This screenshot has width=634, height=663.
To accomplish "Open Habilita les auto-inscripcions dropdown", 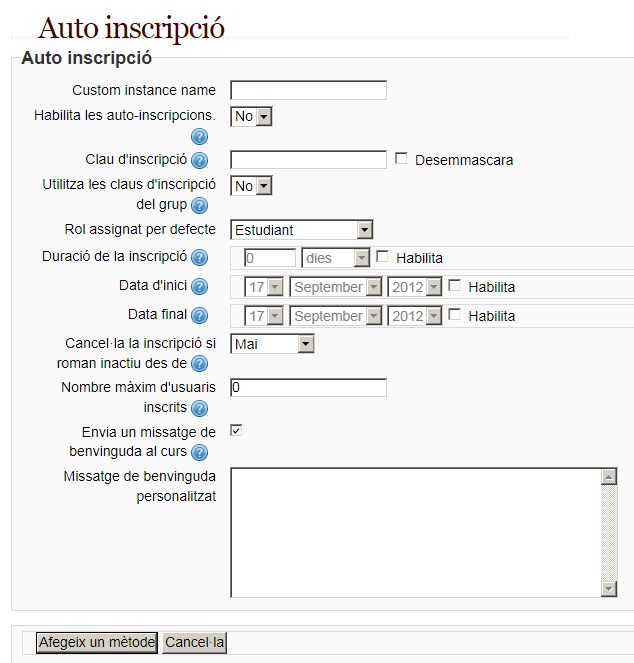I will (251, 116).
